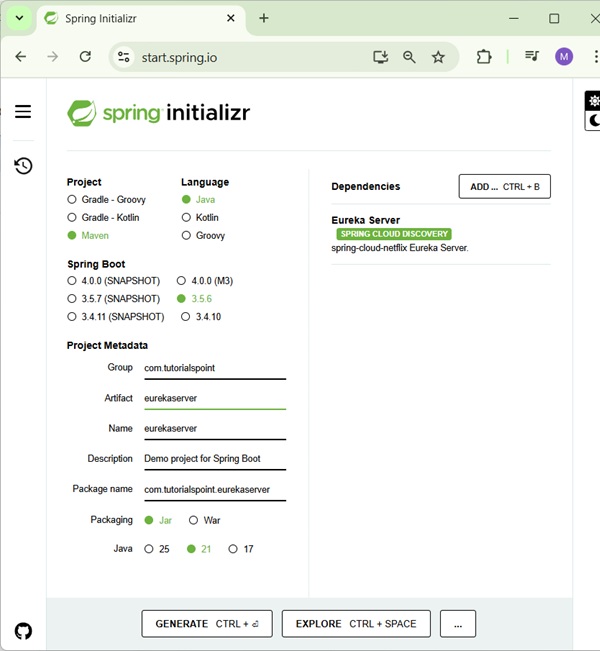Screen dimensions: 600x651
Task: Select Java version 25
Action: pyautogui.click(x=157, y=549)
